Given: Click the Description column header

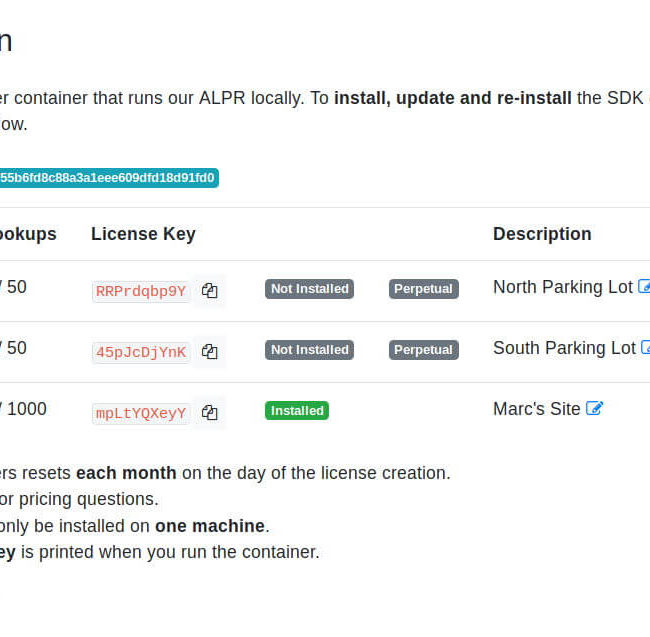Looking at the screenshot, I should [542, 234].
